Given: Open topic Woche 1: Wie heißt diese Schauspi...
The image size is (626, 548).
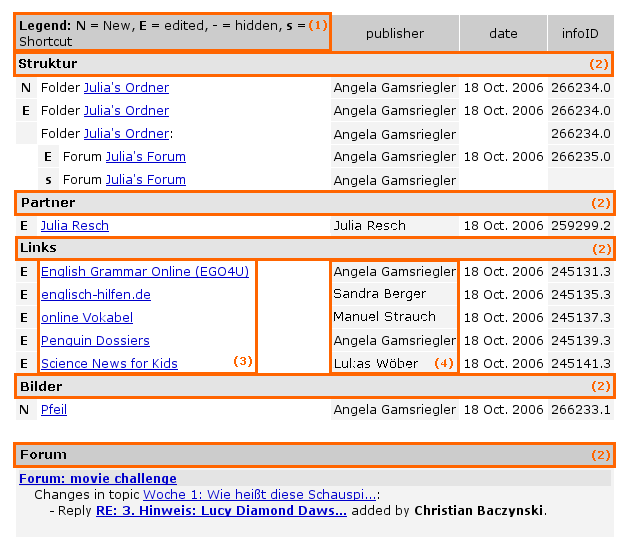Looking at the screenshot, I should [x=260, y=495].
